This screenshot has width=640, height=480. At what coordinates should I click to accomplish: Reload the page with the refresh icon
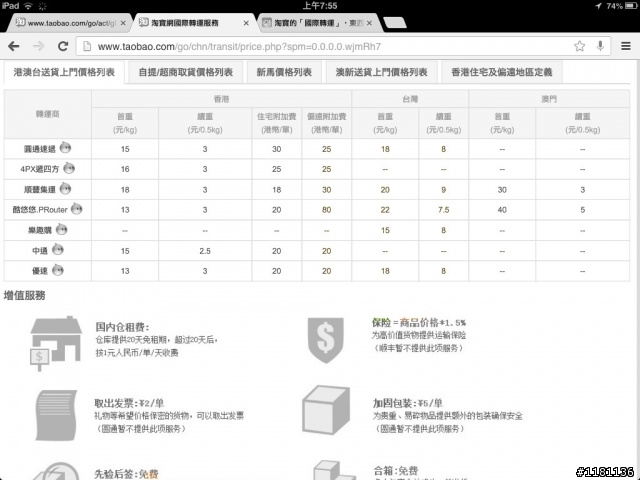point(63,46)
